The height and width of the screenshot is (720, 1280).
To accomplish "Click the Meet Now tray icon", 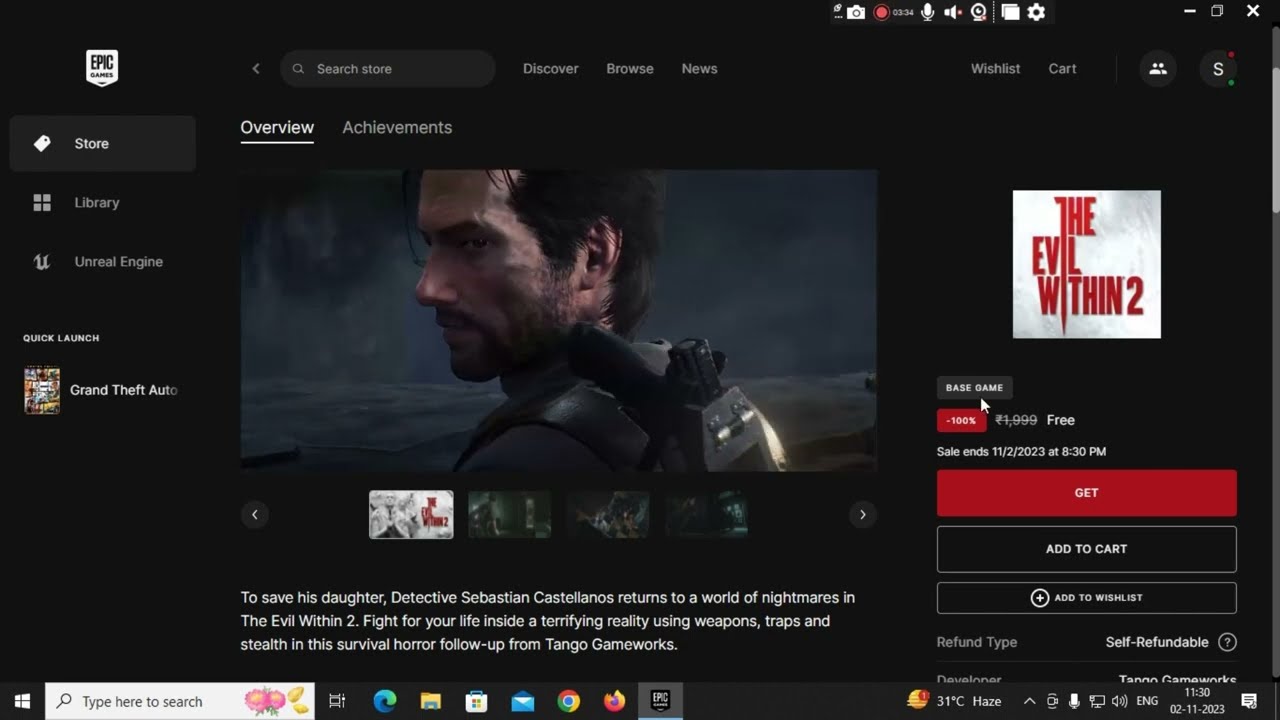I will tap(1052, 701).
